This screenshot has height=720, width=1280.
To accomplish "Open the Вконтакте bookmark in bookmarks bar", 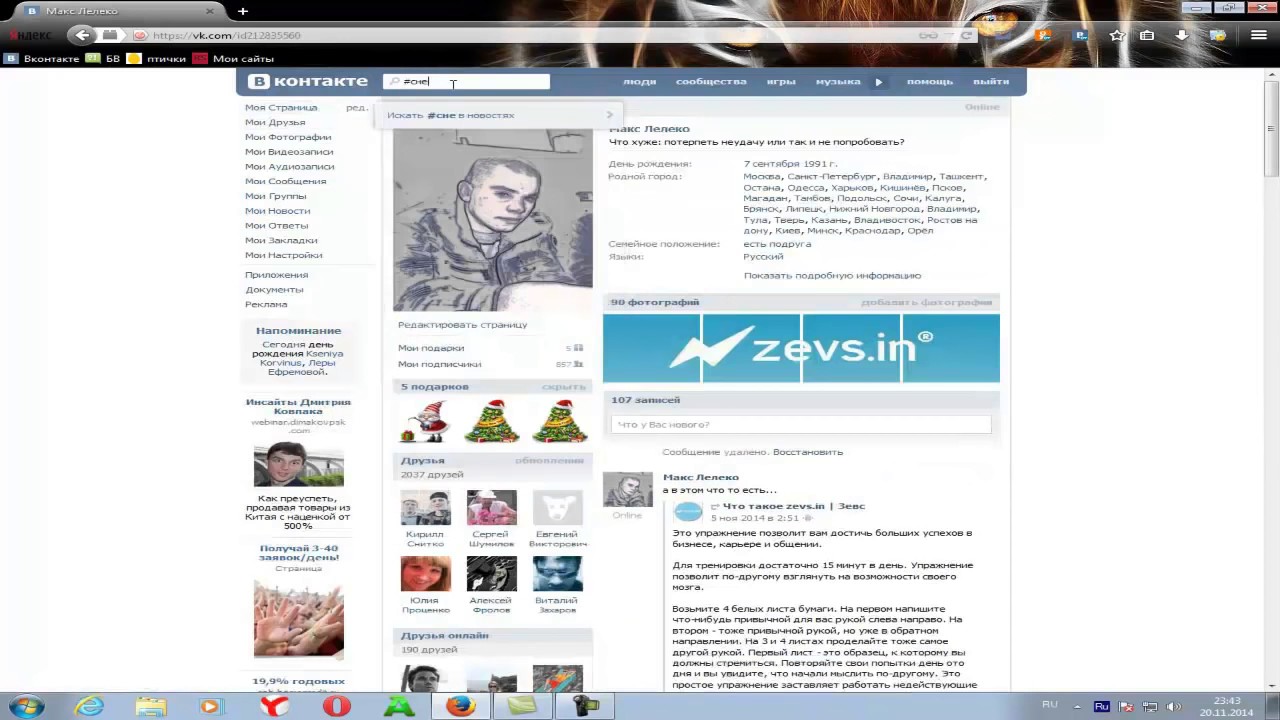I will tap(42, 59).
